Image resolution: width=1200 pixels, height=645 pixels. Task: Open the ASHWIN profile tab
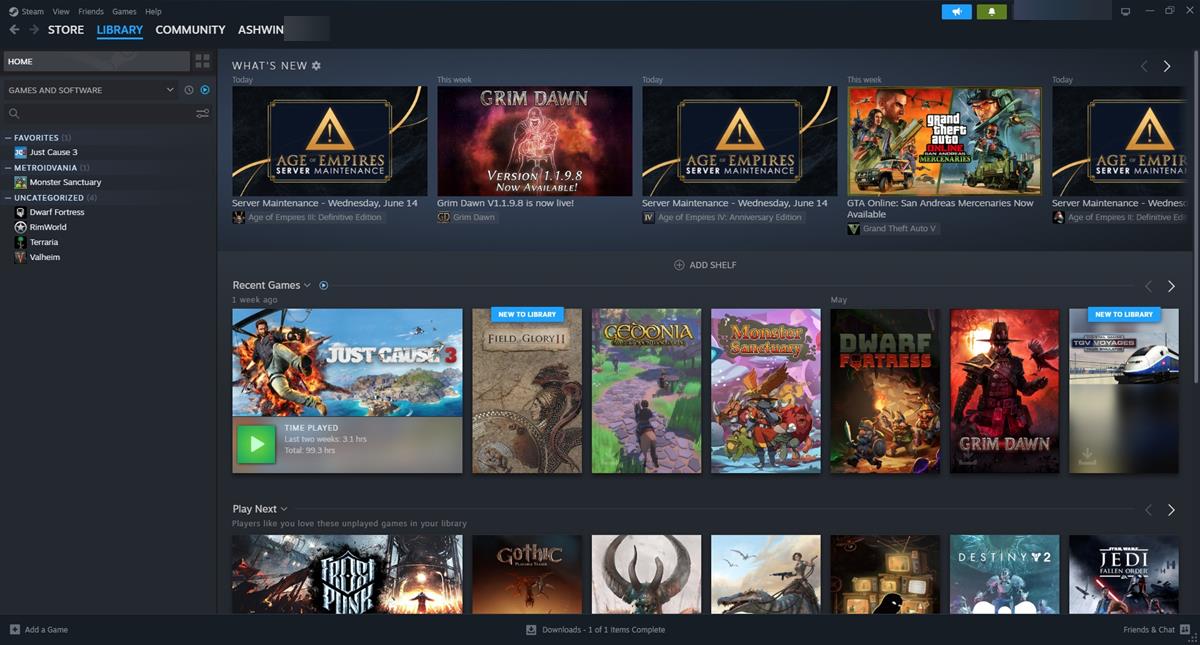pos(261,30)
